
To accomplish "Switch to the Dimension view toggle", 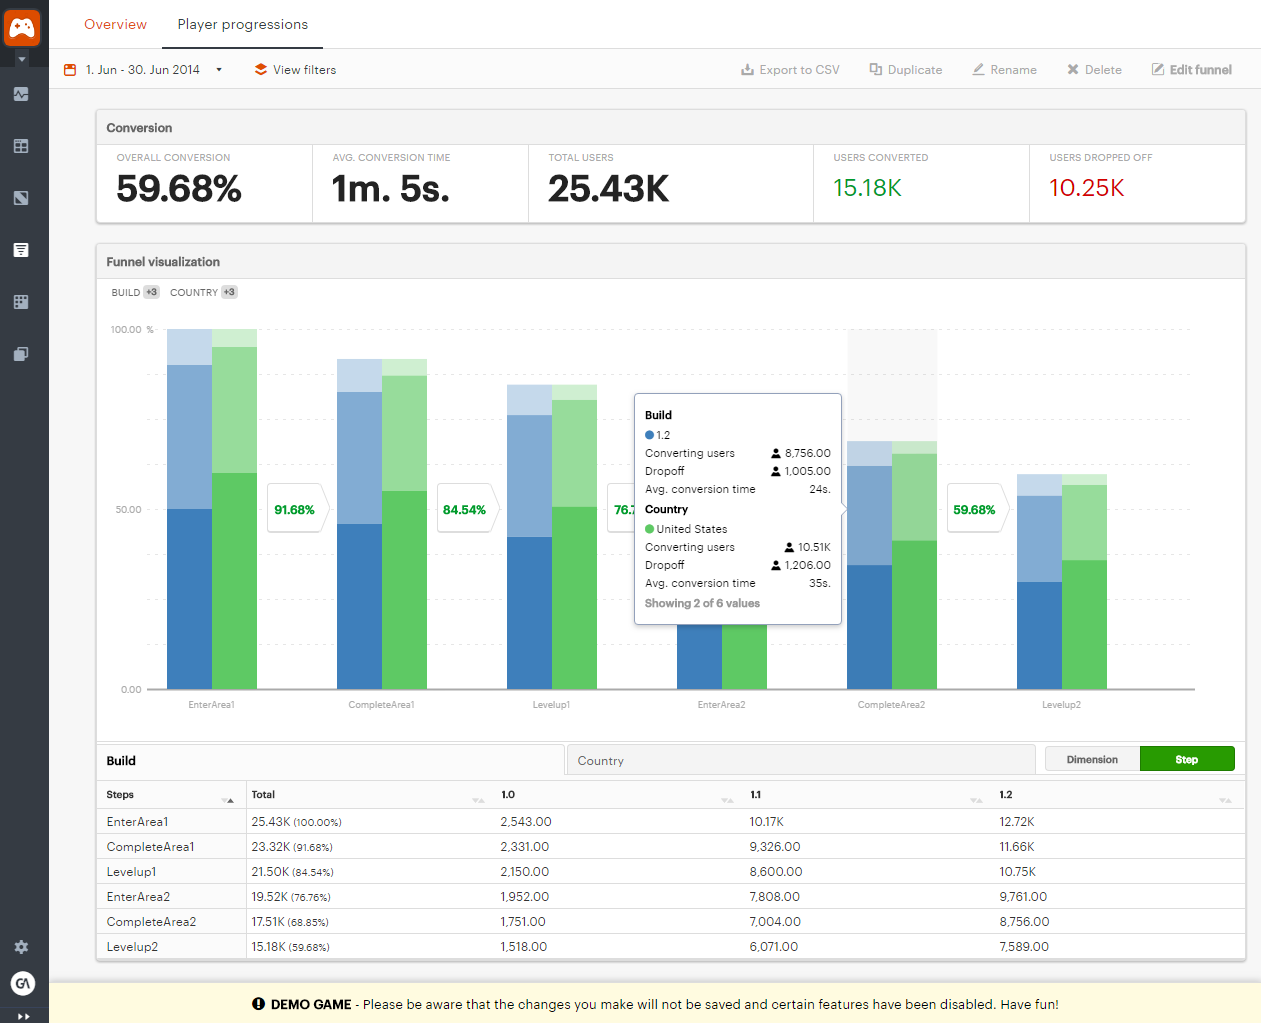I will coord(1091,759).
